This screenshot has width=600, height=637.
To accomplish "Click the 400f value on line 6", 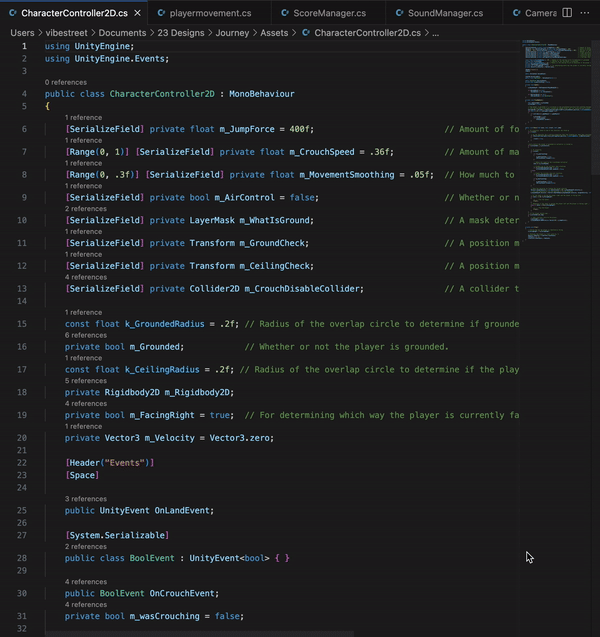I will (300, 129).
